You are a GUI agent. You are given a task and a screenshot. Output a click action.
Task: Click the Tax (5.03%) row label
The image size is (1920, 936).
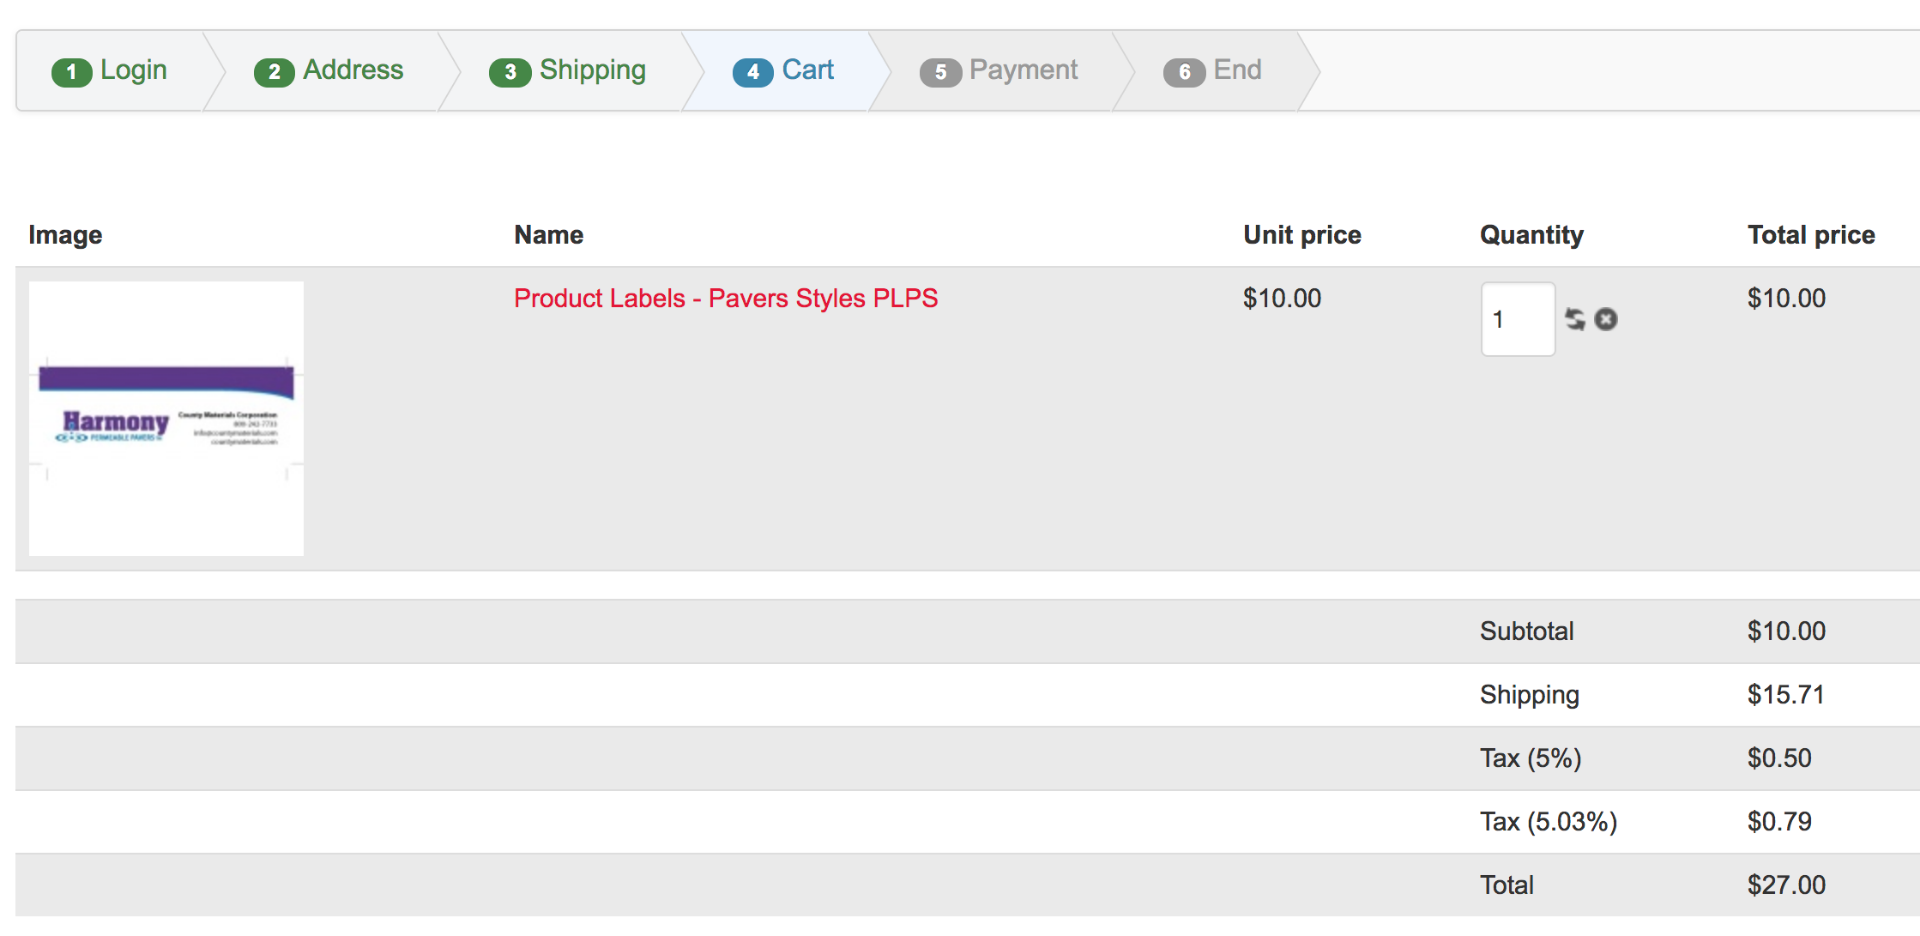pos(1548,822)
